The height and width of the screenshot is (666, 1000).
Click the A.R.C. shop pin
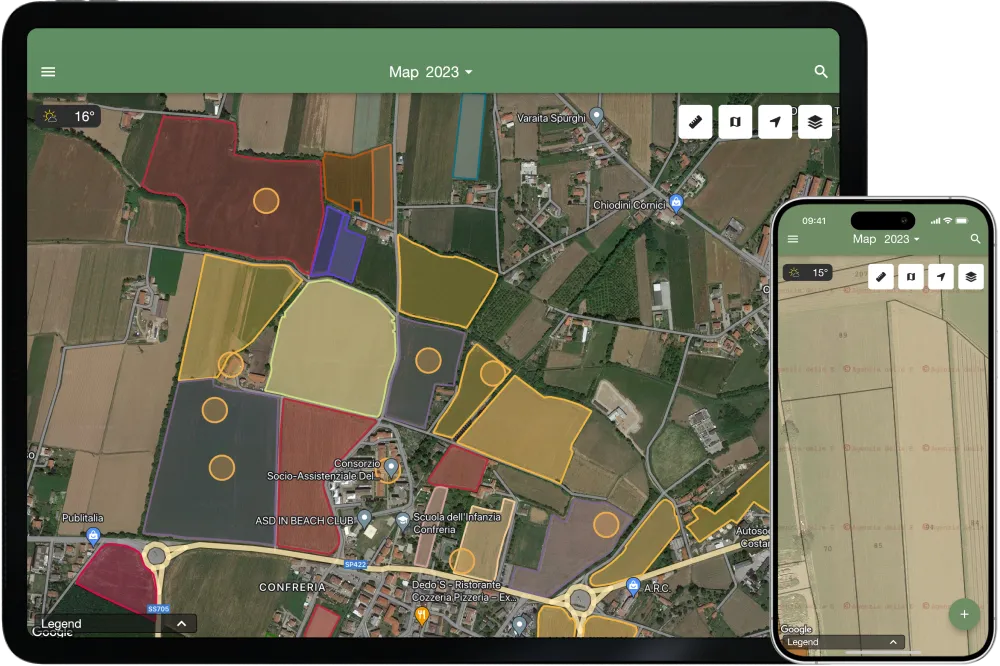click(x=633, y=586)
